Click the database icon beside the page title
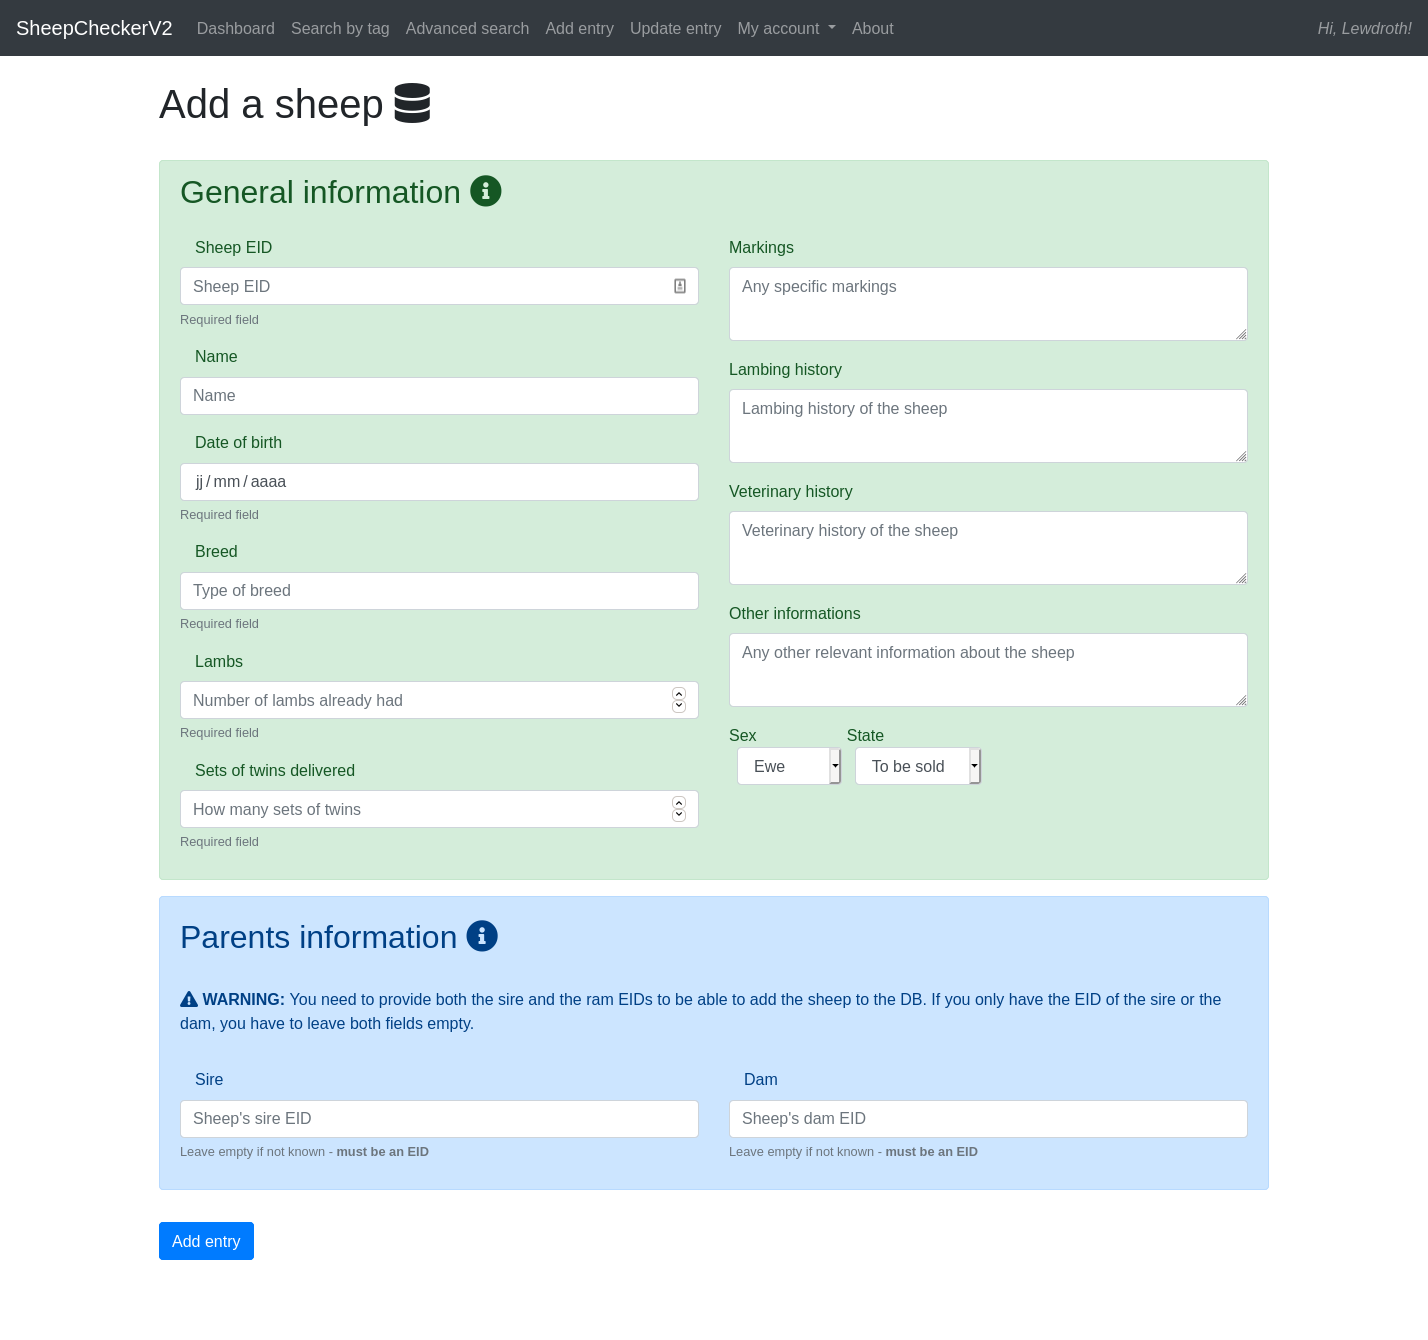Image resolution: width=1428 pixels, height=1340 pixels. tap(412, 103)
